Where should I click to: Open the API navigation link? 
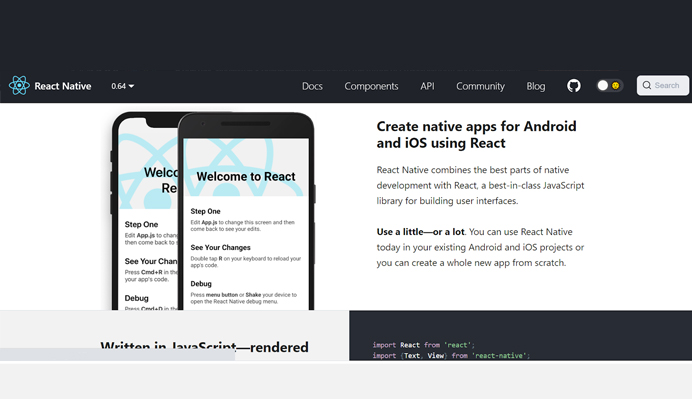(x=427, y=86)
